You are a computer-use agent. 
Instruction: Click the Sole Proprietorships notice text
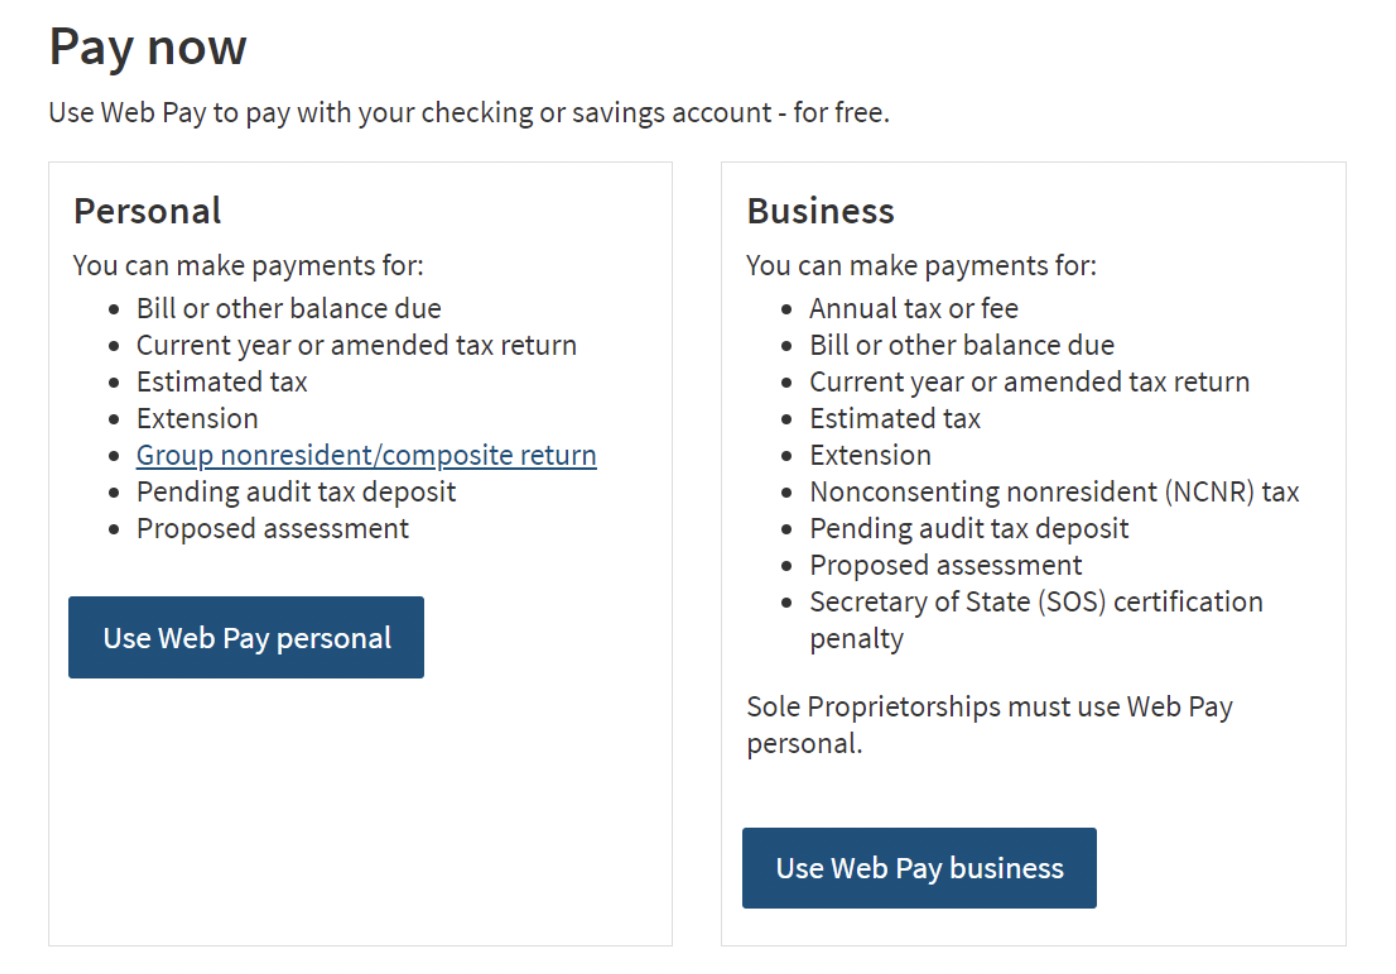click(989, 724)
